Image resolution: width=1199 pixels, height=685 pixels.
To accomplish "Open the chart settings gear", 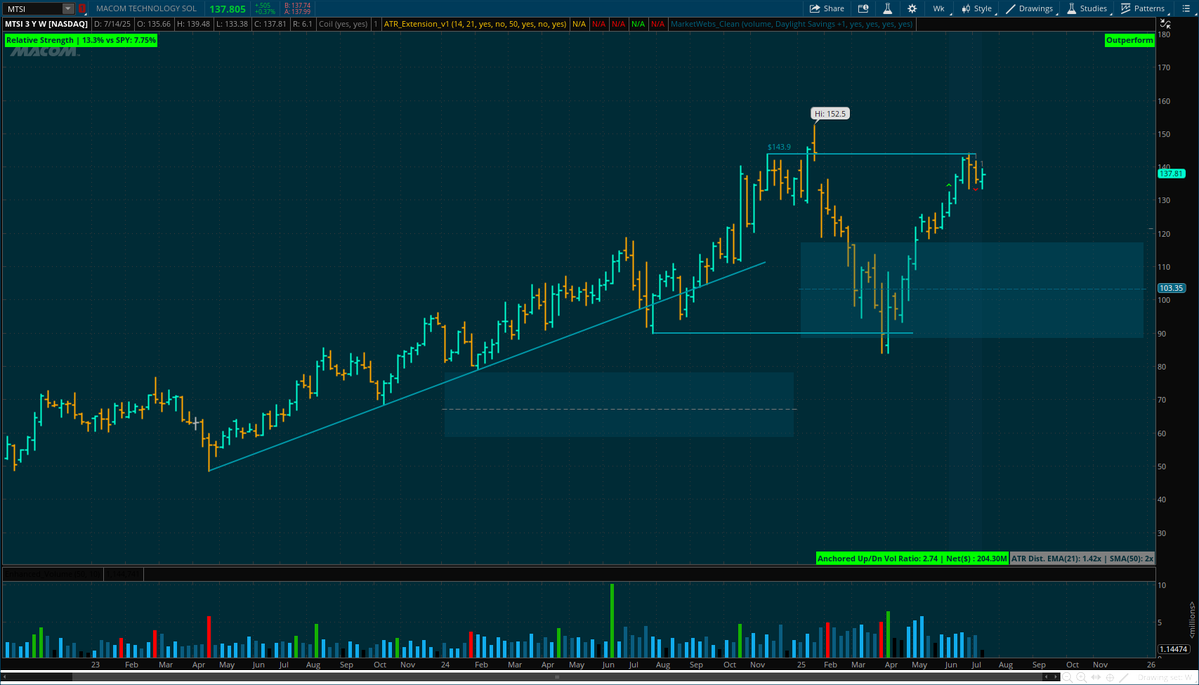I will [x=912, y=8].
